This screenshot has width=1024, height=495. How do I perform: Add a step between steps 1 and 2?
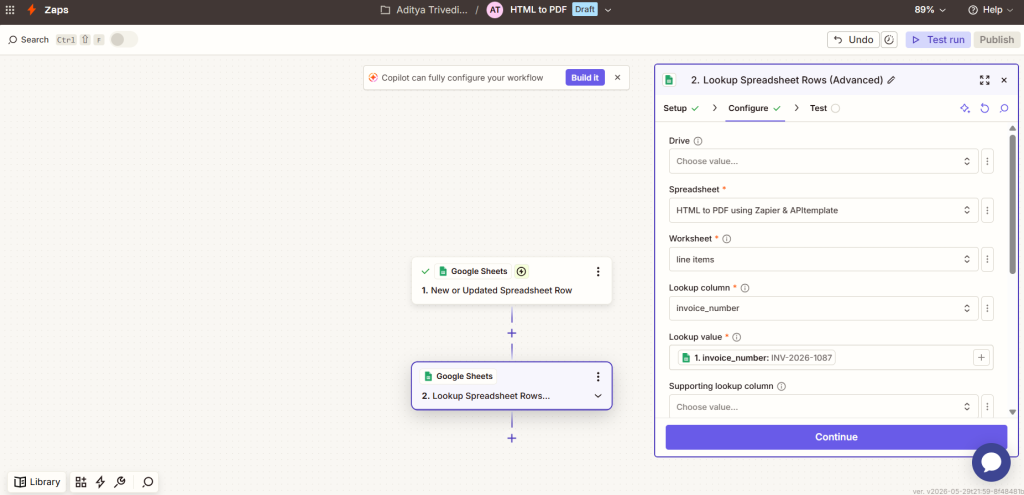click(x=511, y=333)
